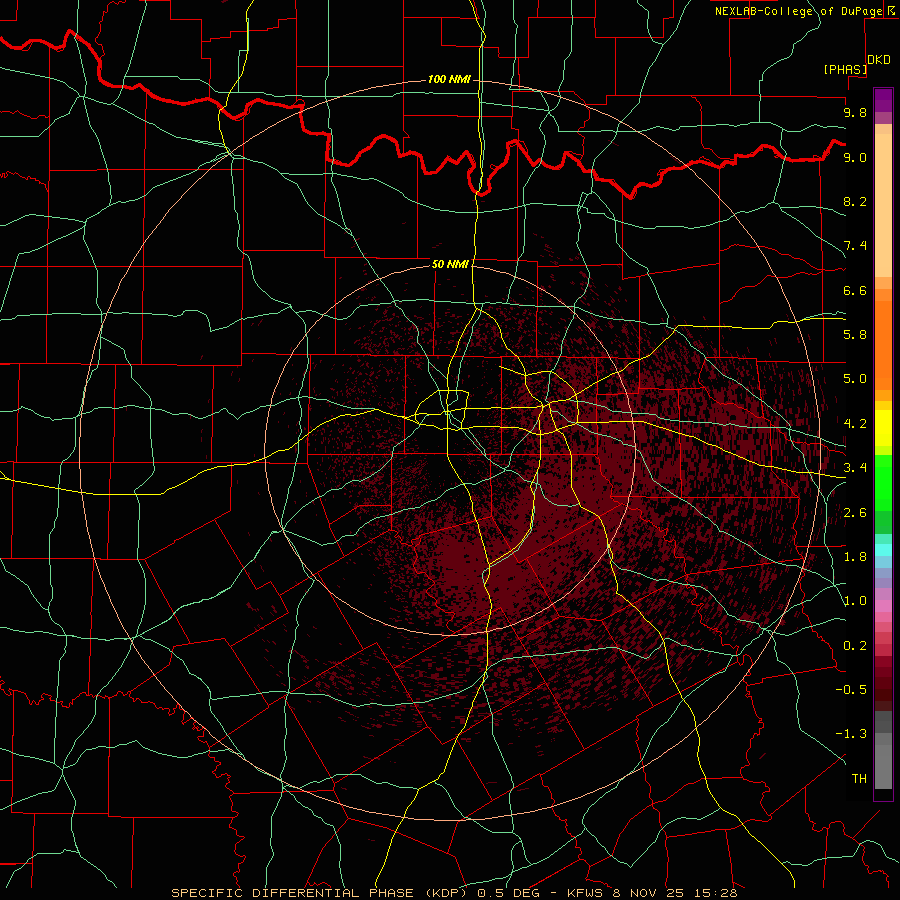Click the KFWS 8 NOV 25 15:28 timestamp
The width and height of the screenshot is (900, 900).
tap(652, 893)
